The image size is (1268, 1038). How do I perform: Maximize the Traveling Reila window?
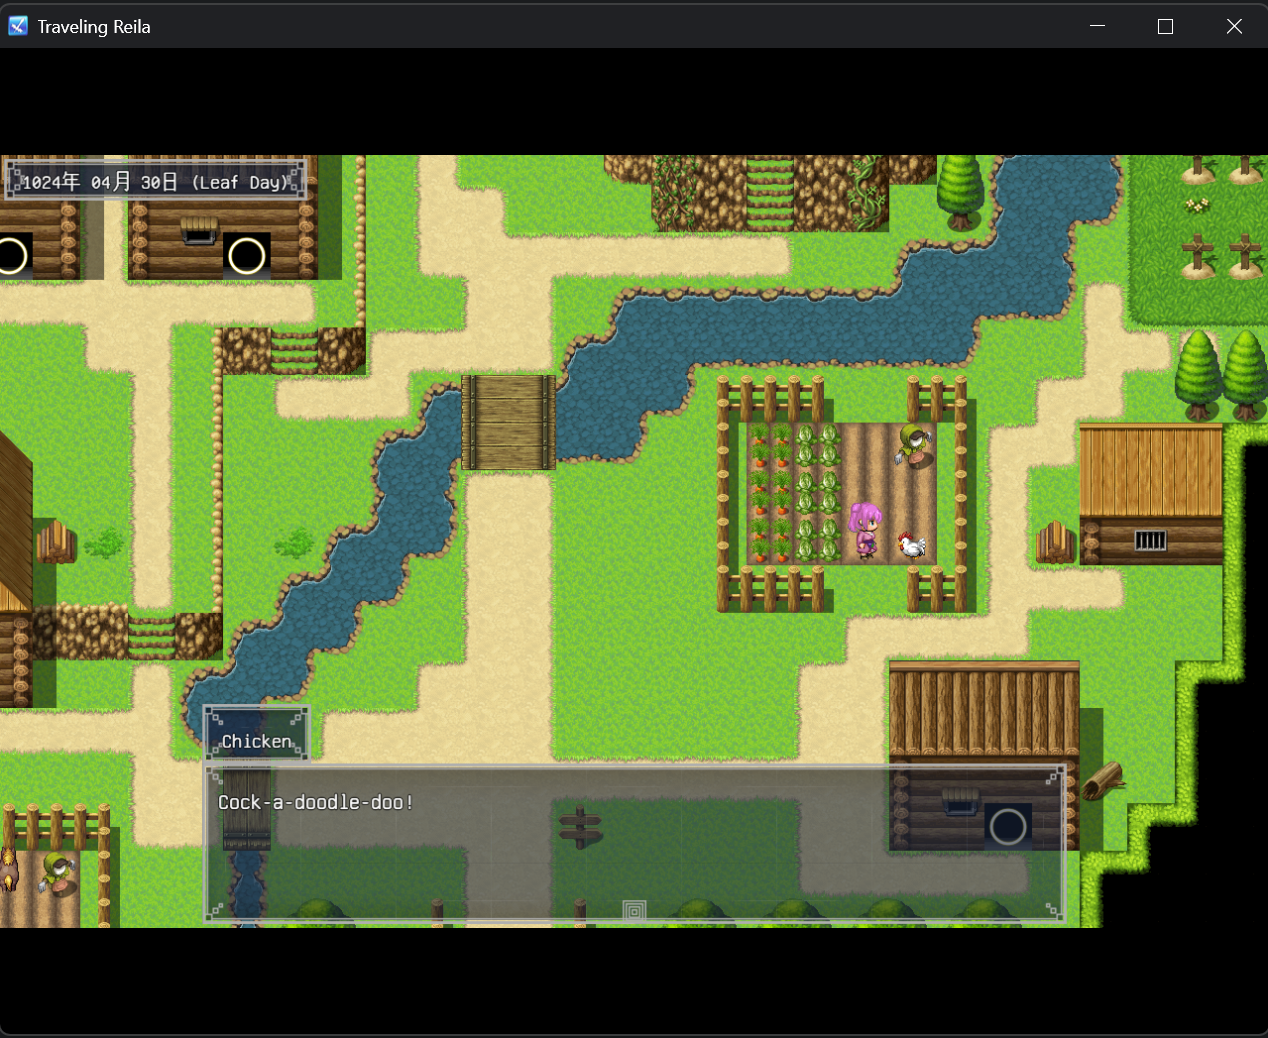point(1165,26)
